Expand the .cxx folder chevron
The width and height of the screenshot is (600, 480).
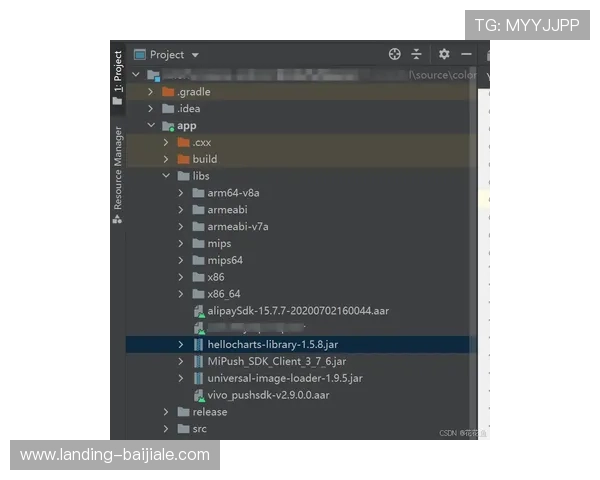[x=166, y=142]
